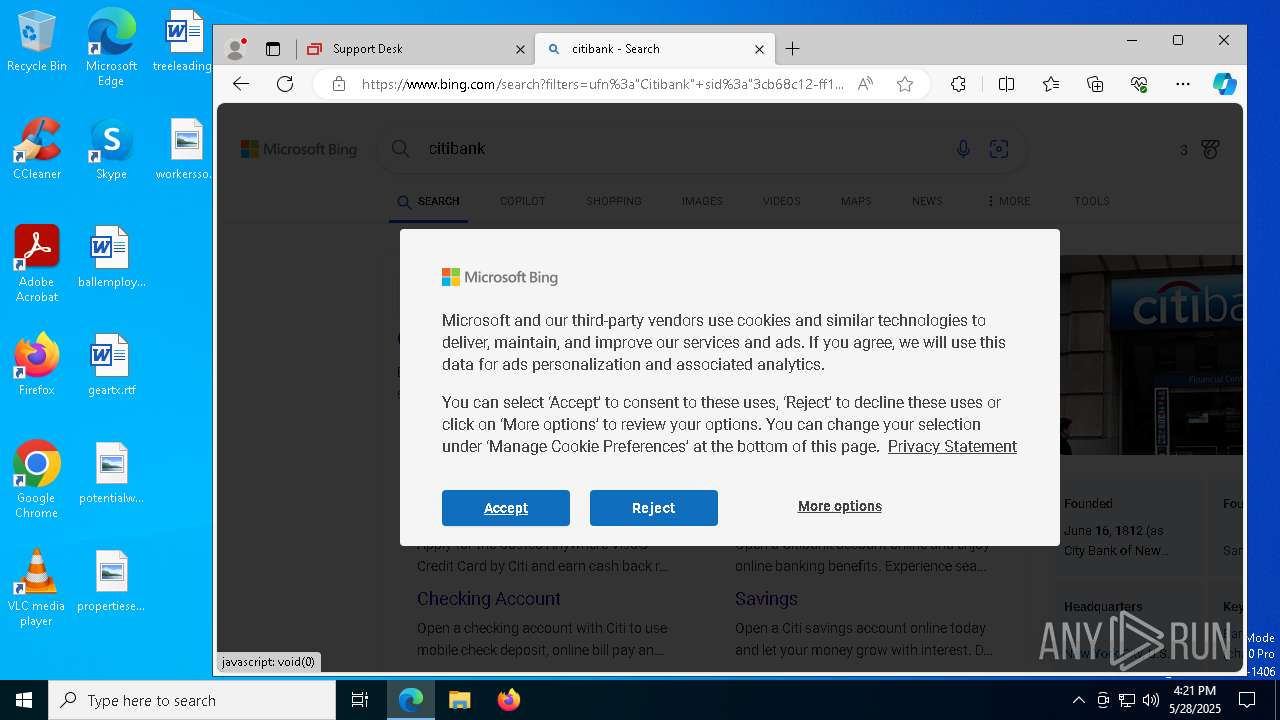Image resolution: width=1280 pixels, height=720 pixels.
Task: Open Firefox from the taskbar
Action: pos(509,700)
